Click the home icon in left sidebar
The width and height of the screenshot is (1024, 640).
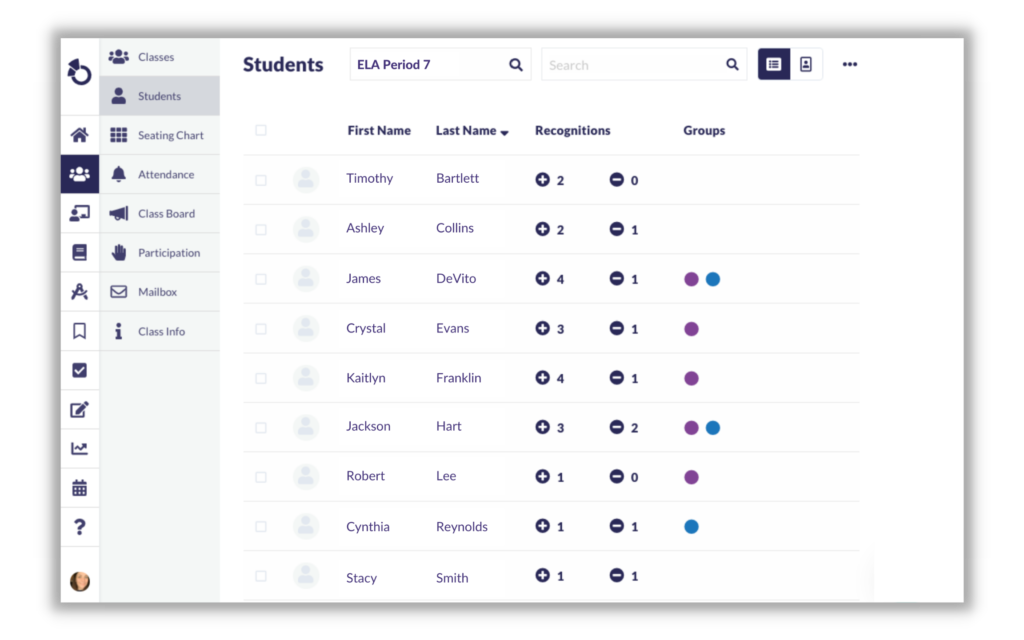[x=79, y=135]
